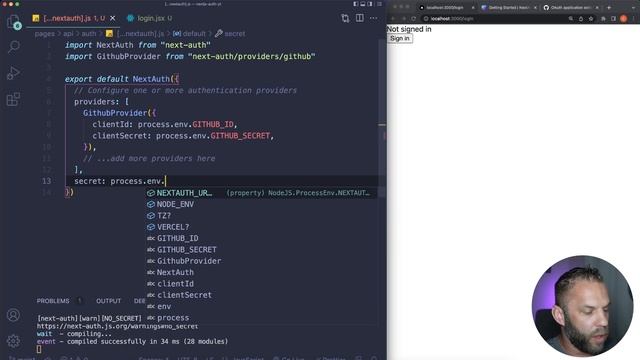Open the Customize Layout icon in the title bar
The height and width of the screenshot is (360, 640).
click(x=379, y=4)
